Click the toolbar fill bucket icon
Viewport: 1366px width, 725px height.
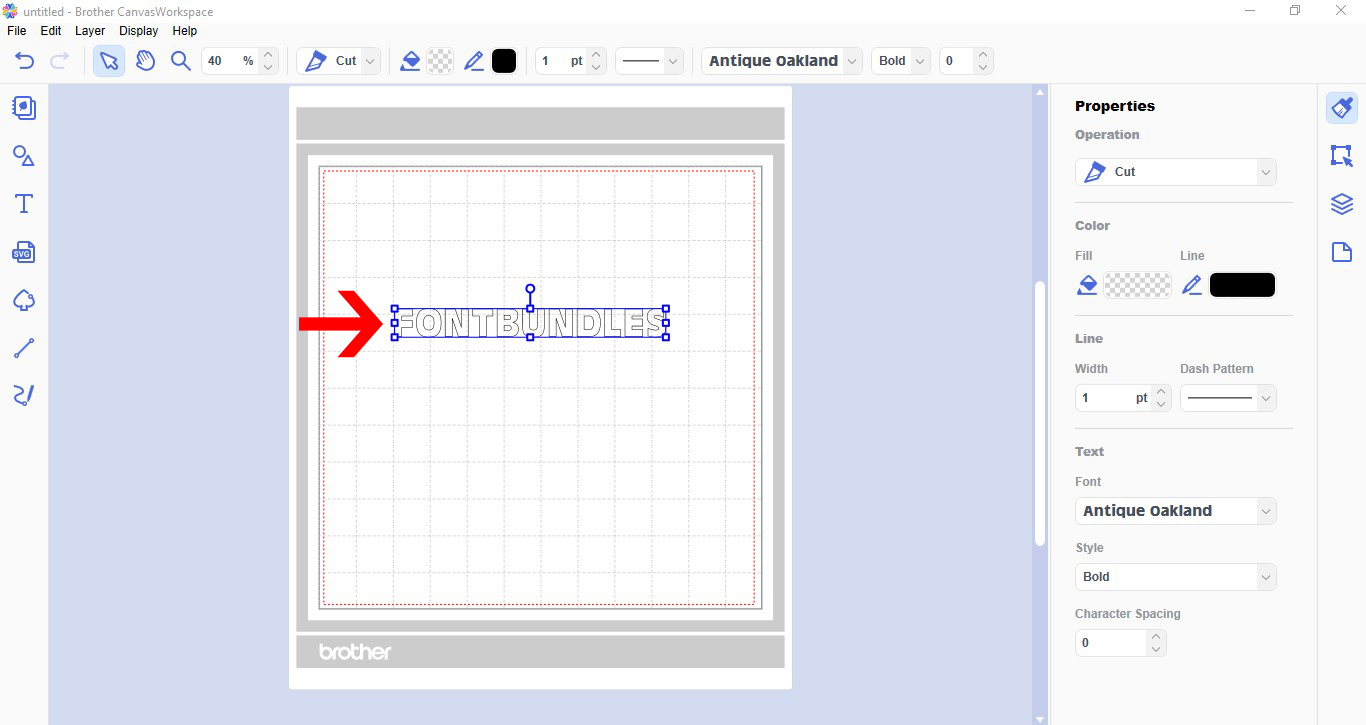click(410, 61)
